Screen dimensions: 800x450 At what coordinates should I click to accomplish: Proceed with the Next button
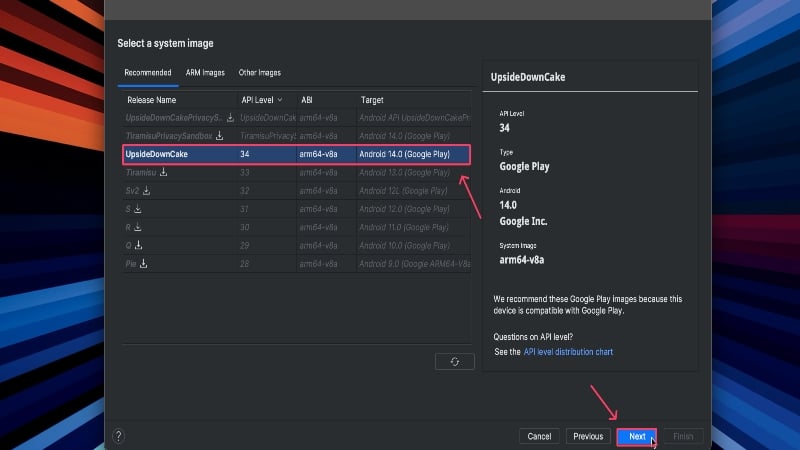tap(637, 436)
